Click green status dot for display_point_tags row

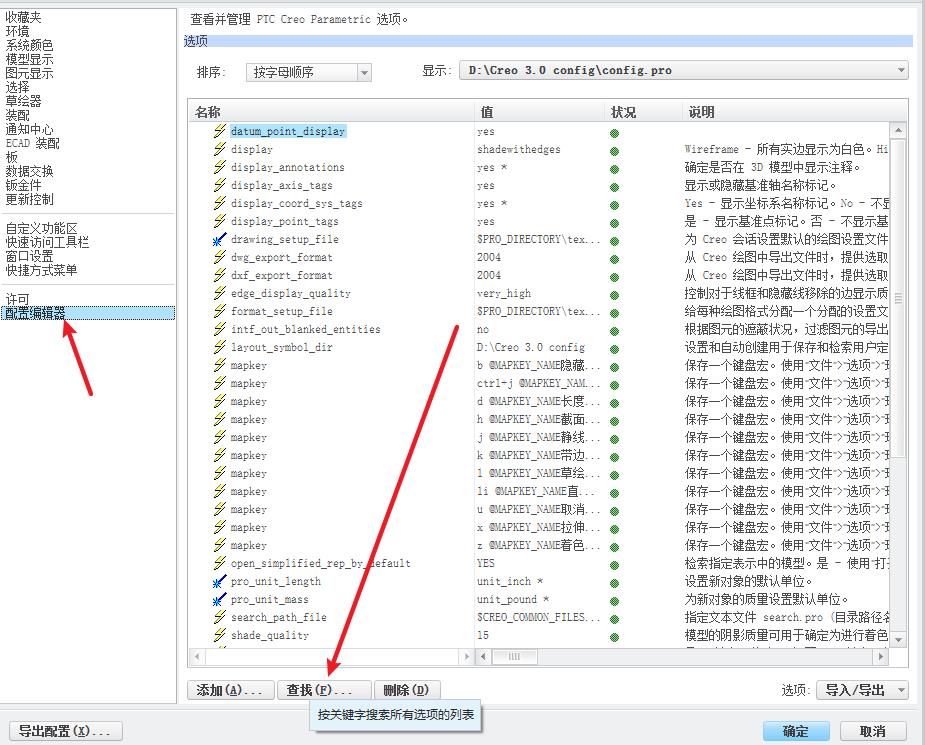coord(614,224)
